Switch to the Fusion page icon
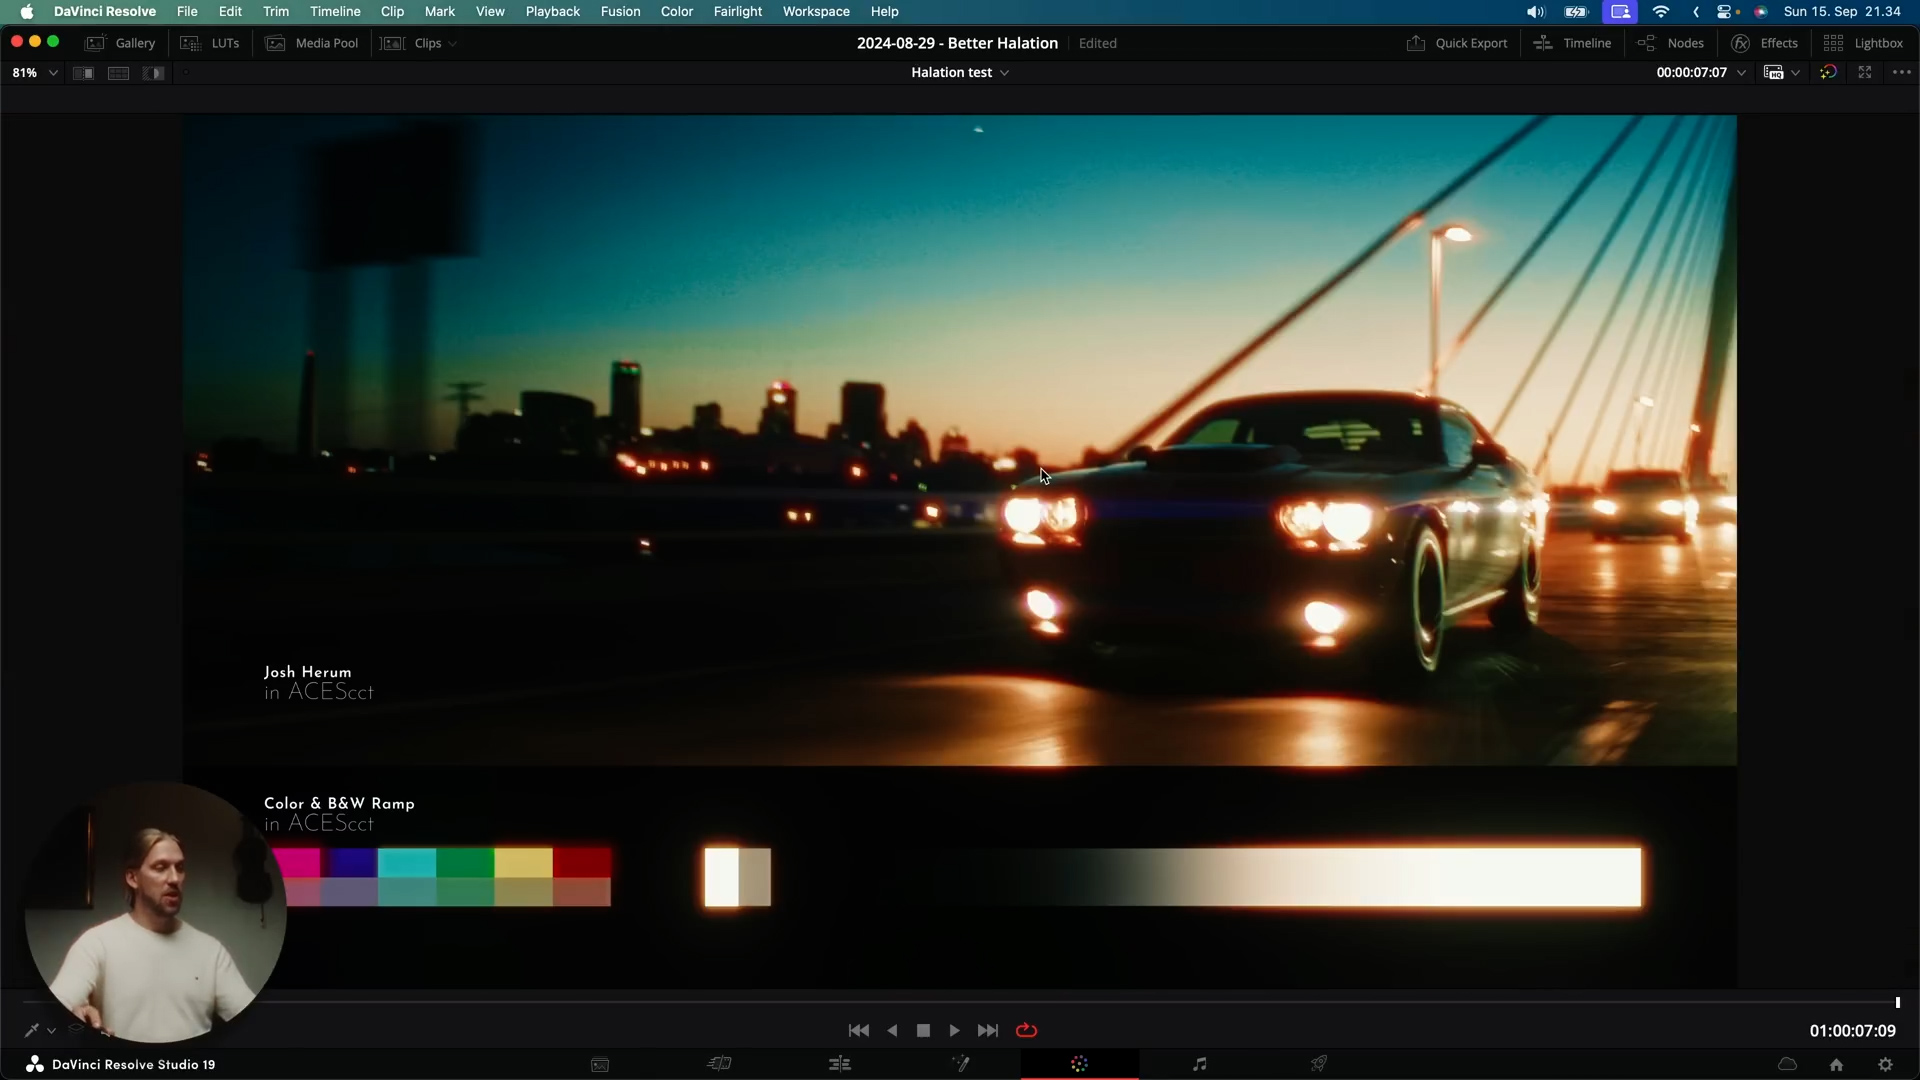The image size is (1920, 1080). [x=960, y=1064]
